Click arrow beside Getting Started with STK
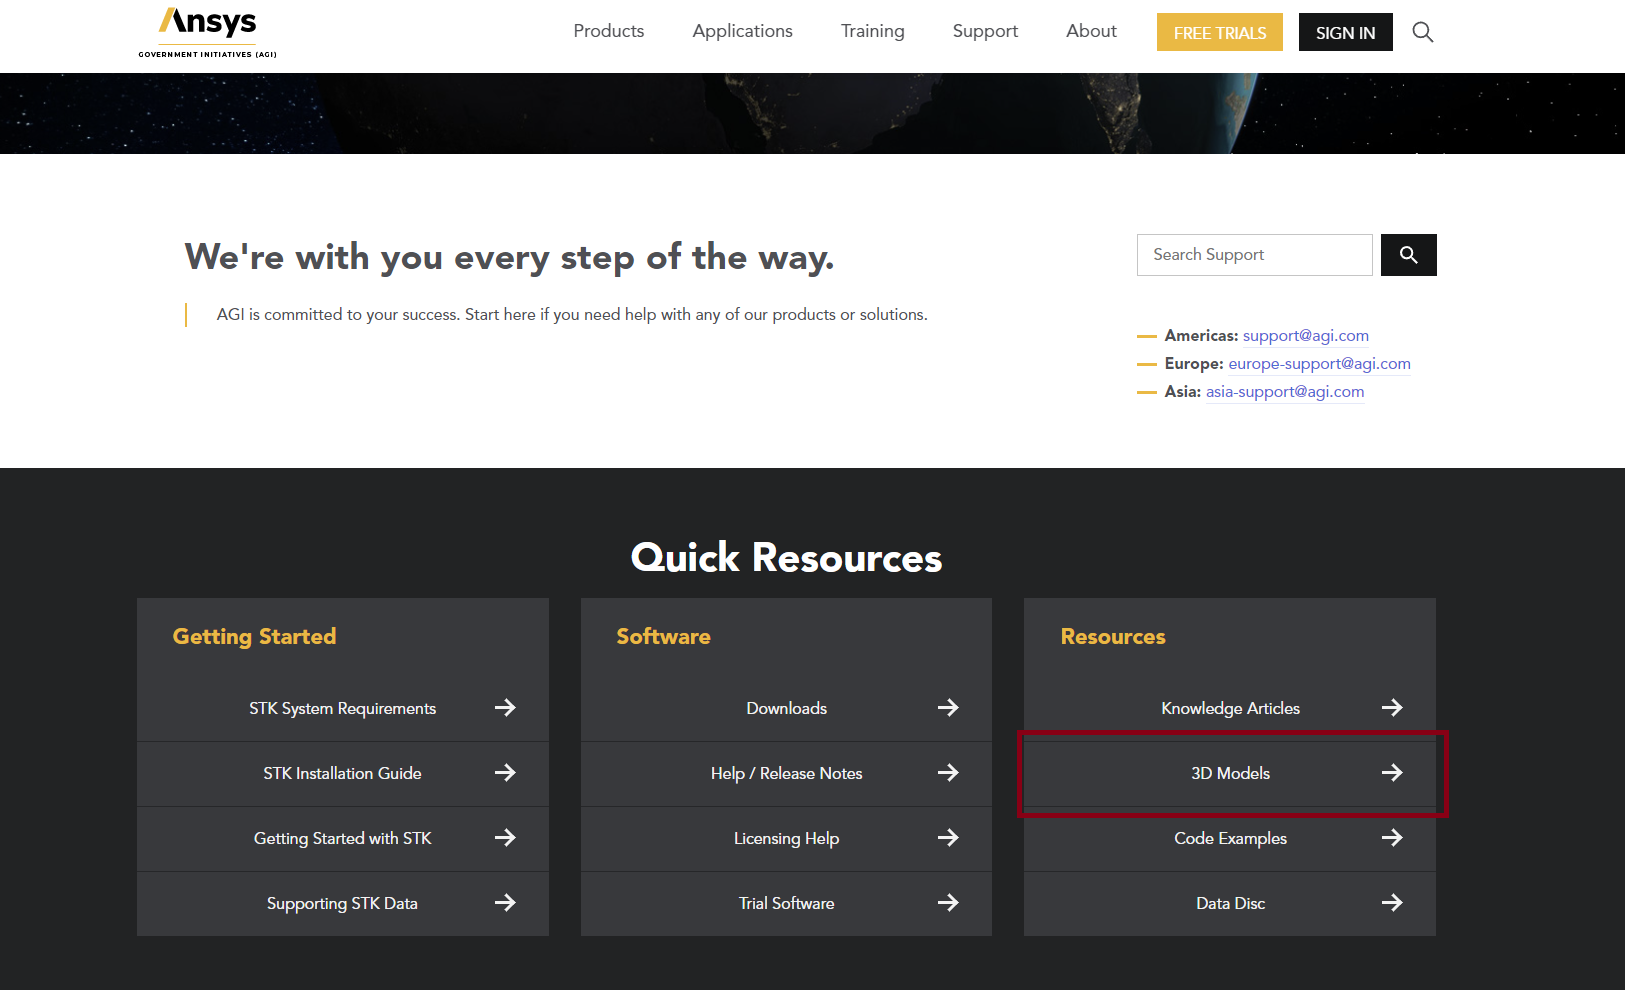Viewport: 1625px width, 990px height. click(505, 838)
